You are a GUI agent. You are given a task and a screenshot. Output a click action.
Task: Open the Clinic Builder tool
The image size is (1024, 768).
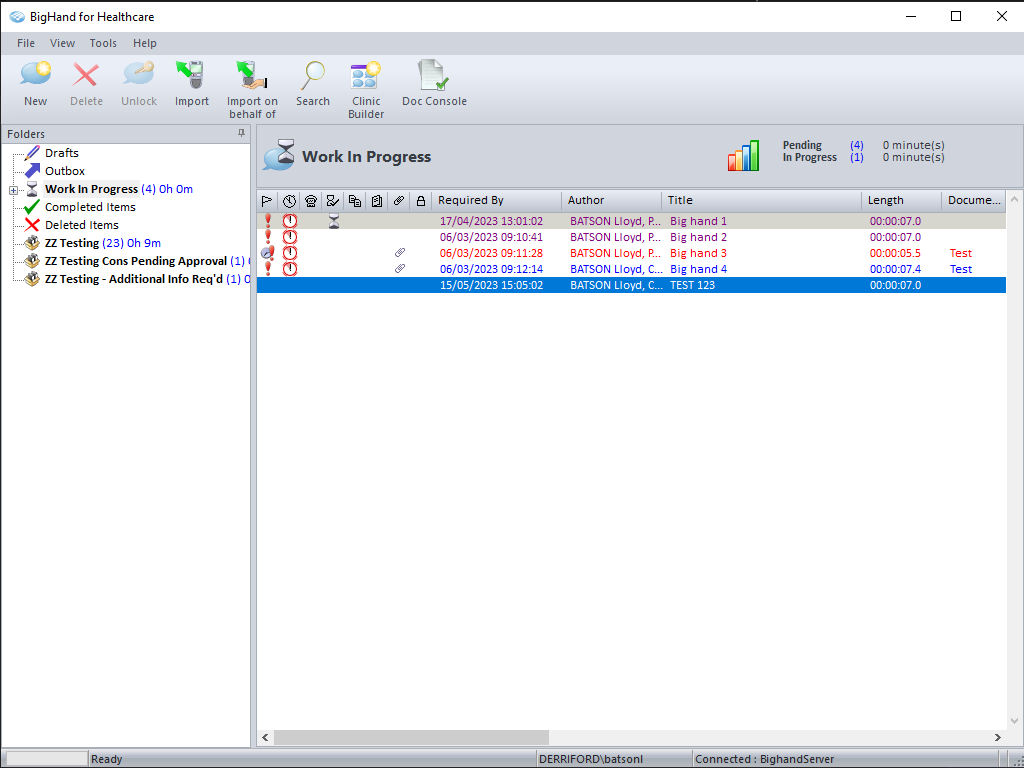[x=366, y=75]
